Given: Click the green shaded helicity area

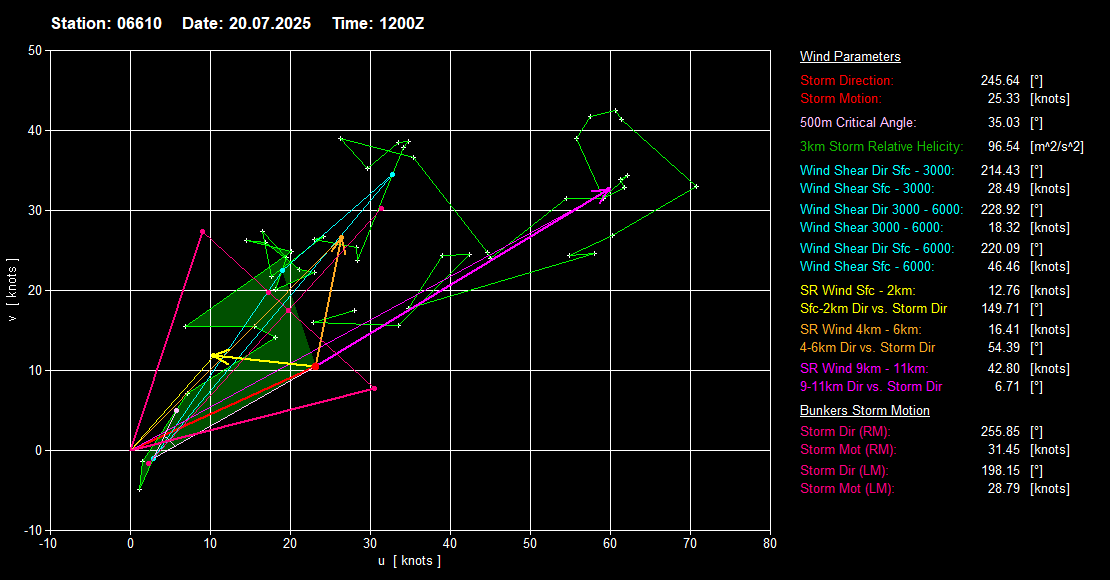Looking at the screenshot, I should 265,320.
